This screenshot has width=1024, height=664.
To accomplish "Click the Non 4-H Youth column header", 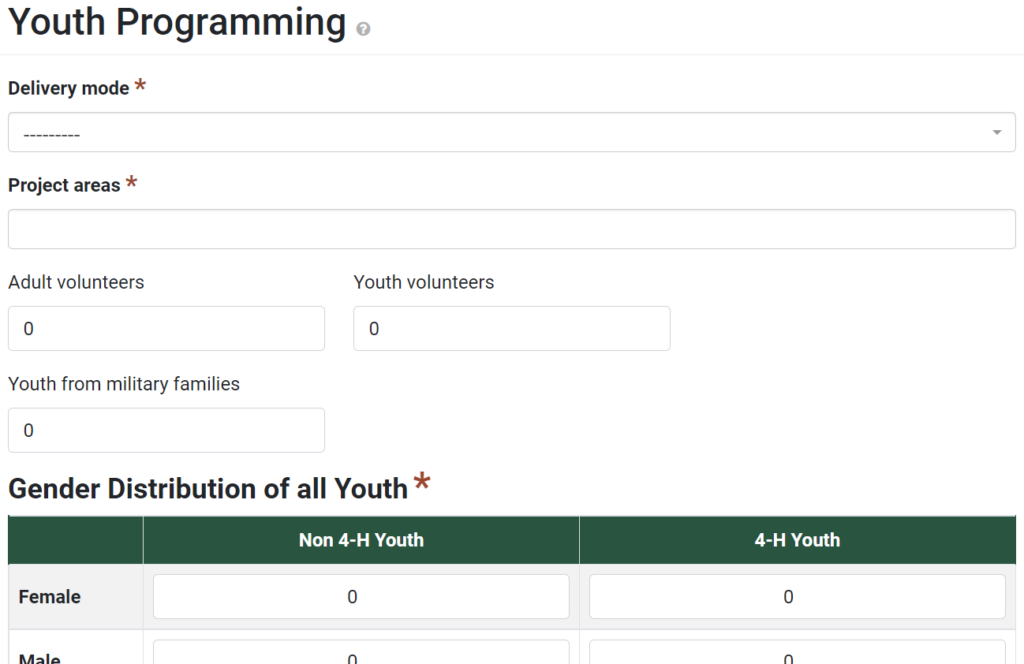I will 360,540.
